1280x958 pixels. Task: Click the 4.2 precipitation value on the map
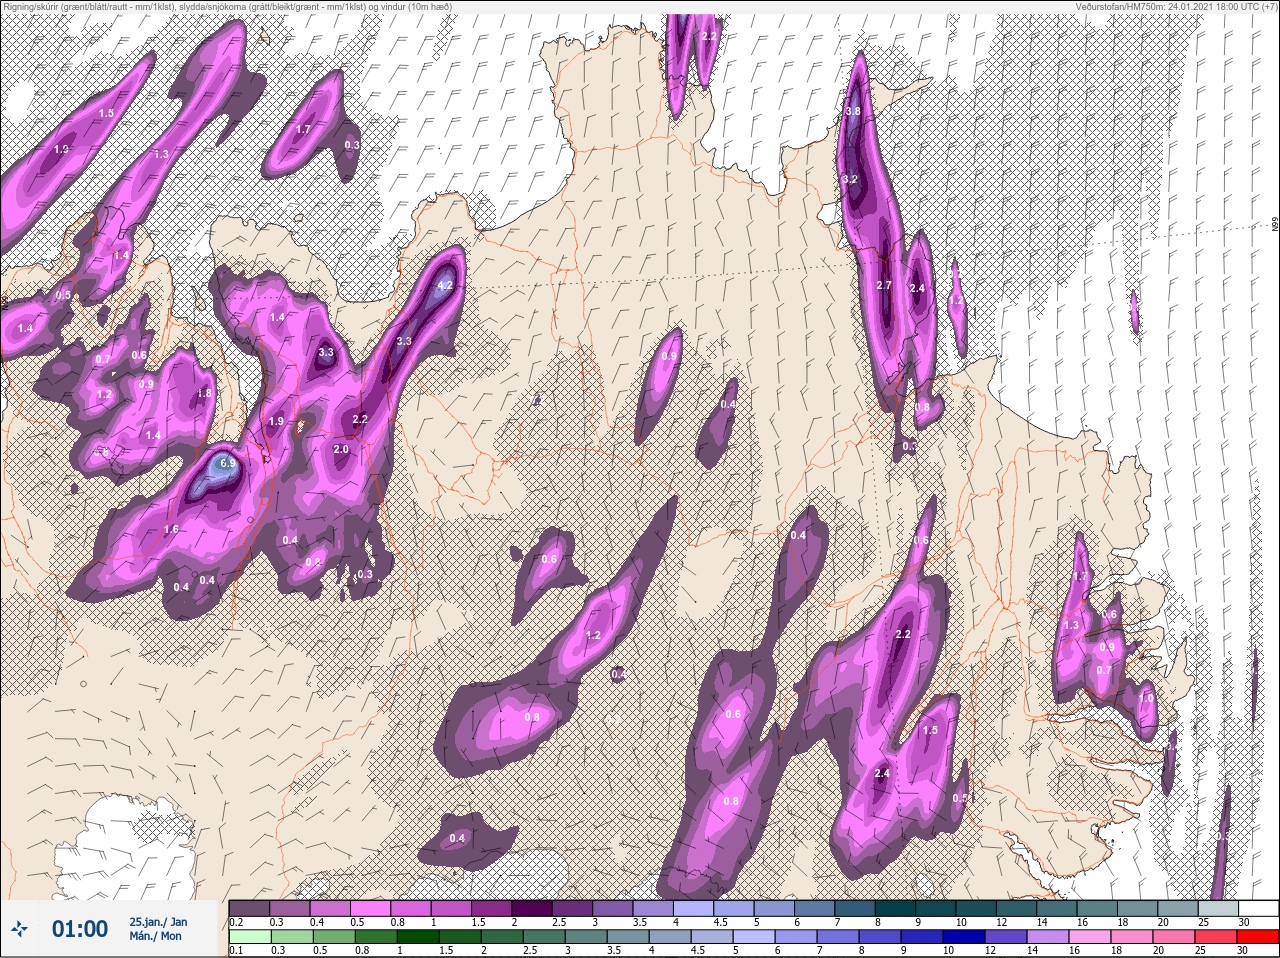coord(446,285)
